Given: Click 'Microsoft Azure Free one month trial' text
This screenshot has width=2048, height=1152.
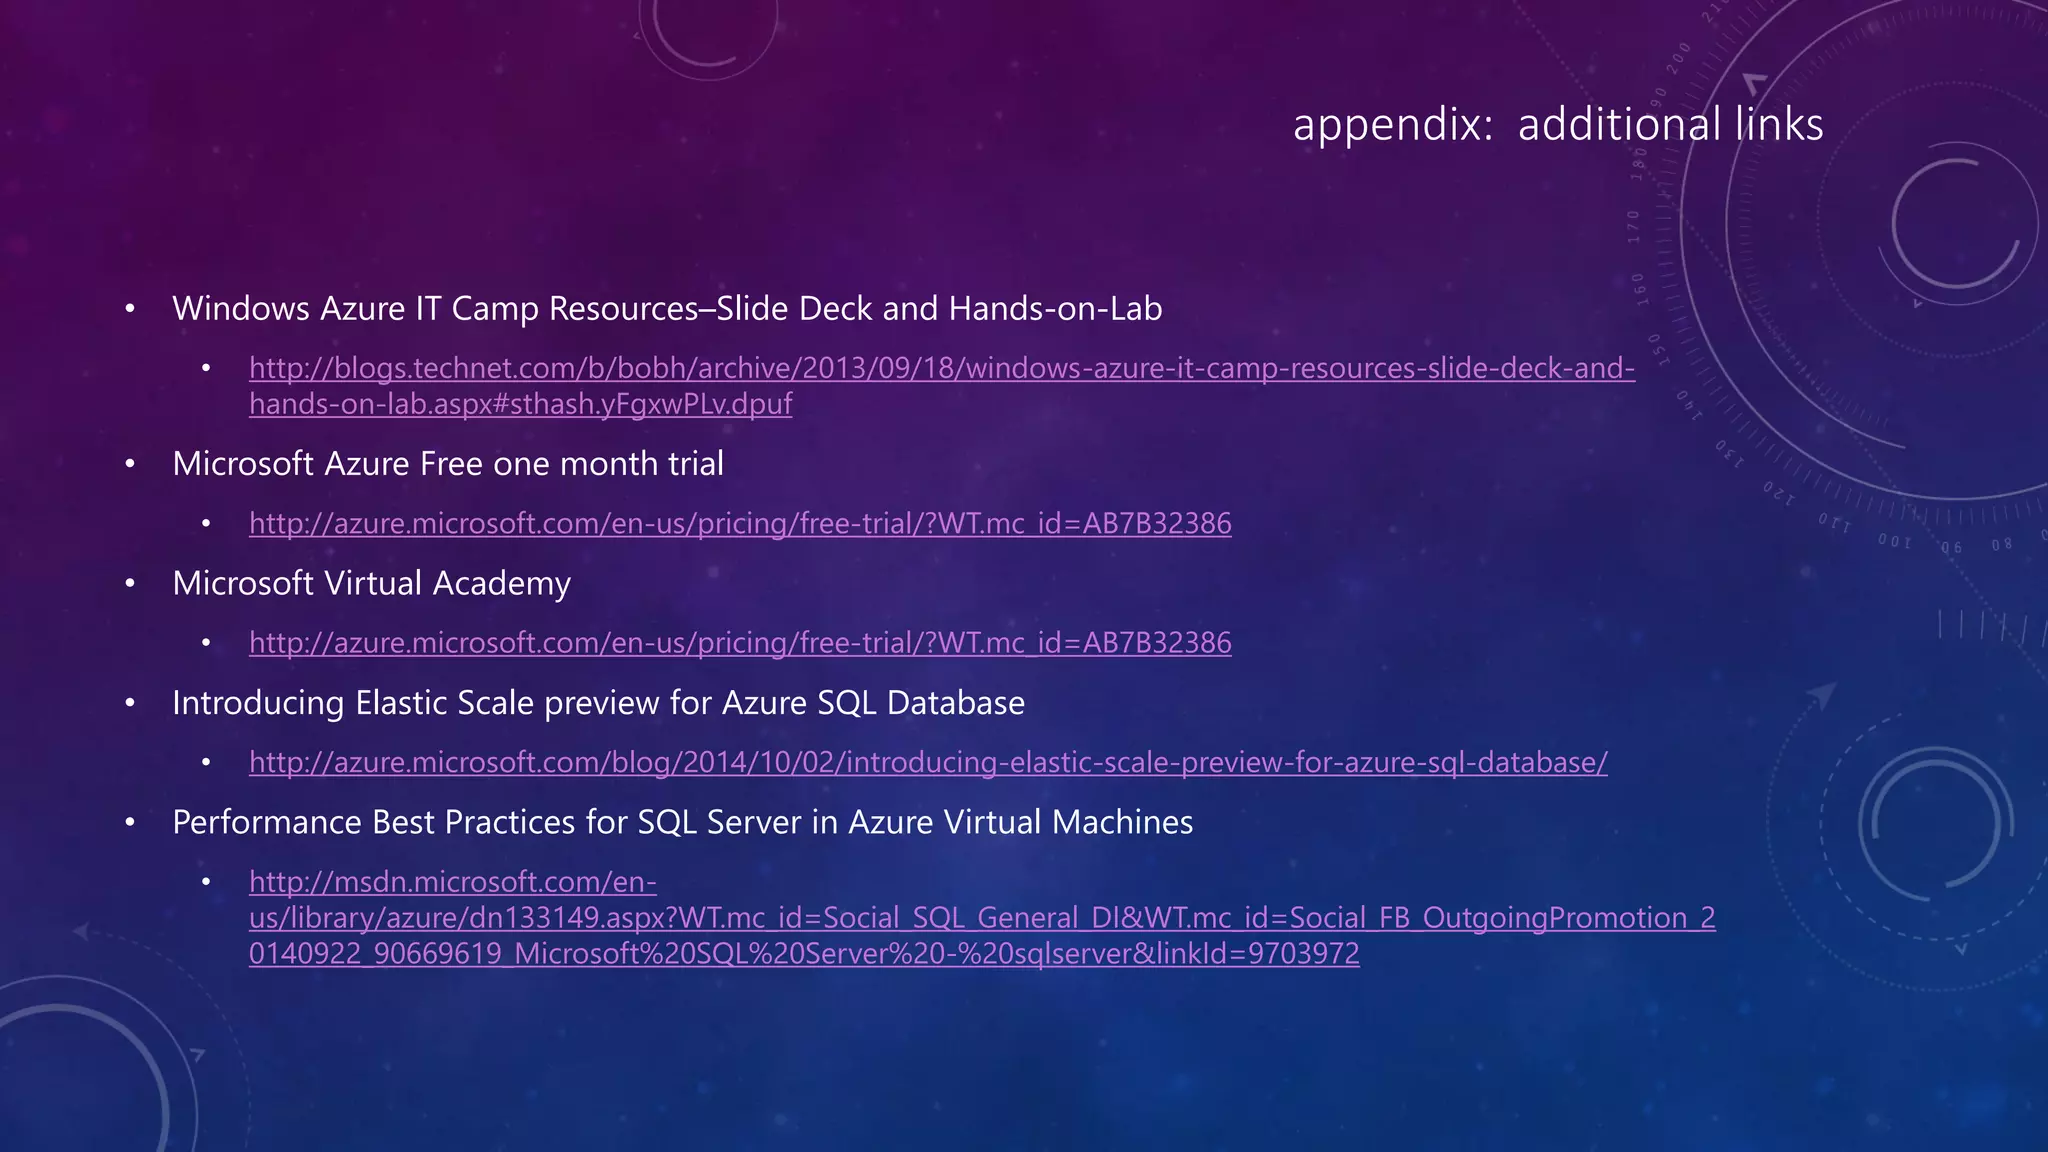Looking at the screenshot, I should click(x=448, y=463).
